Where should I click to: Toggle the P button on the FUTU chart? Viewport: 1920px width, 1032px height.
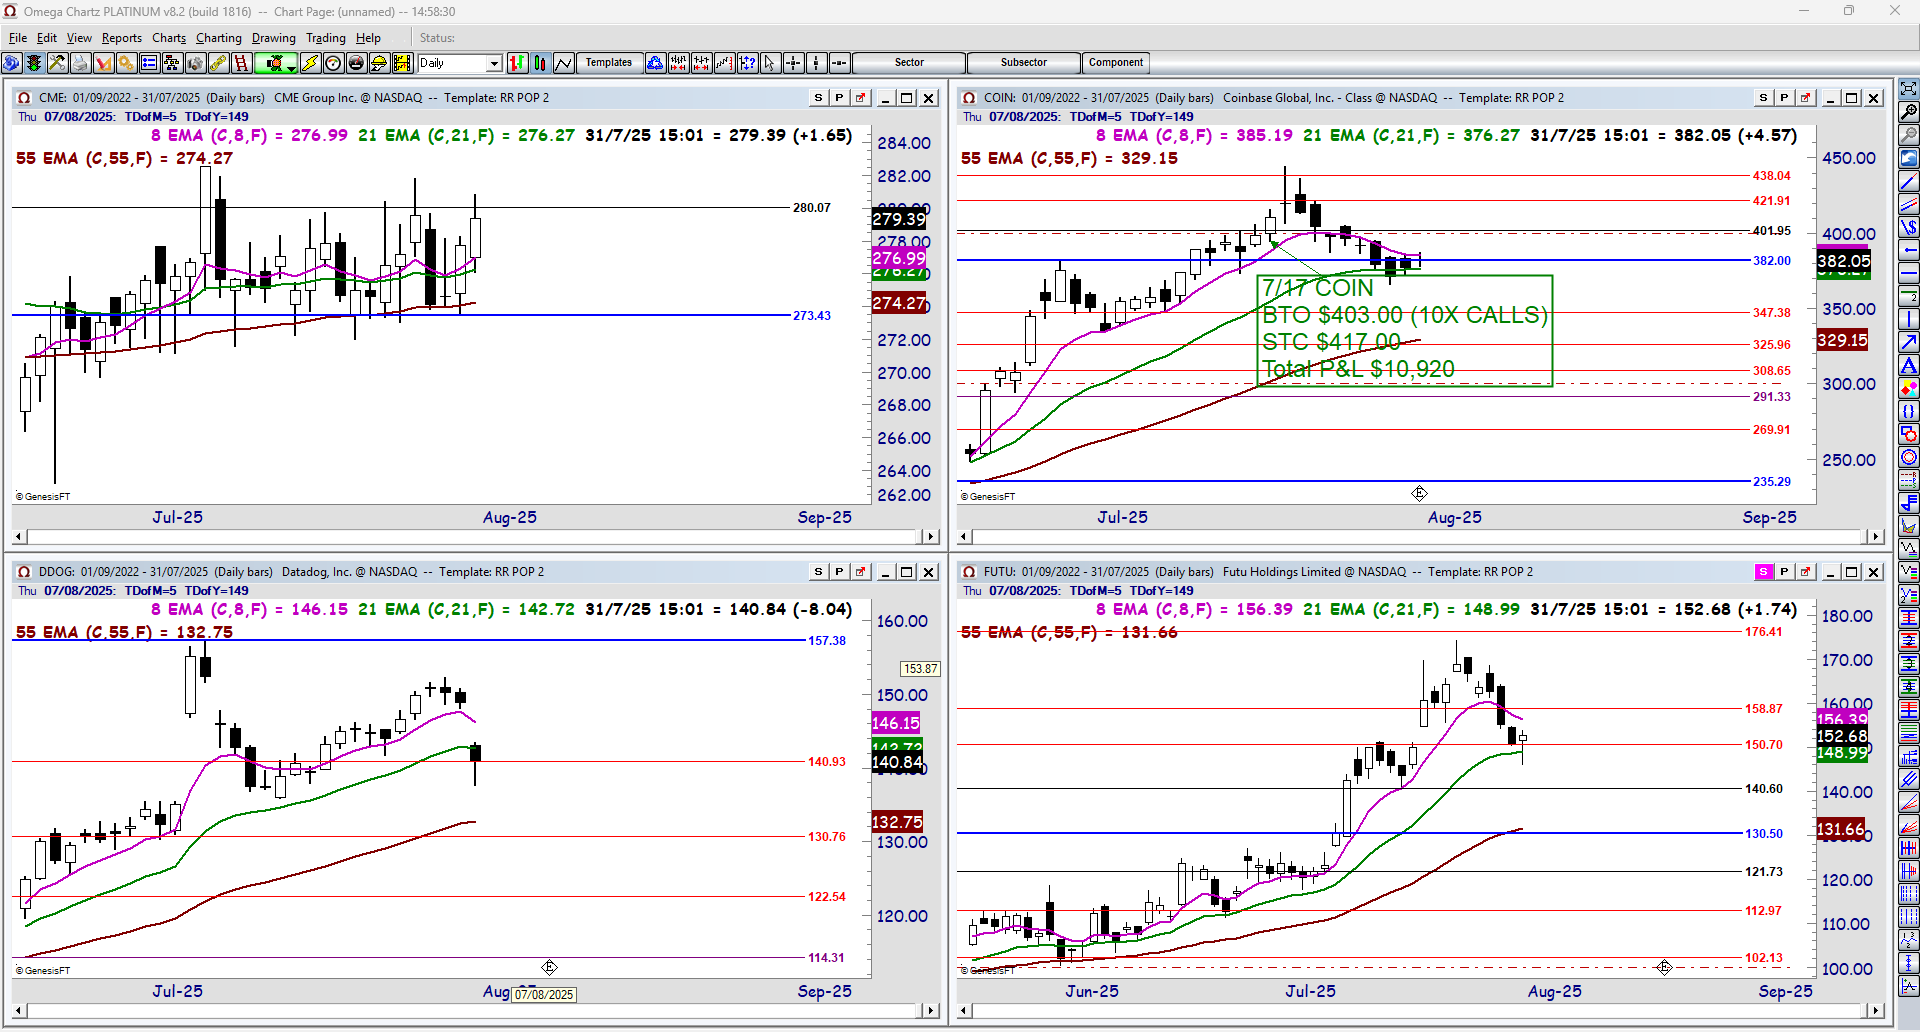1784,572
